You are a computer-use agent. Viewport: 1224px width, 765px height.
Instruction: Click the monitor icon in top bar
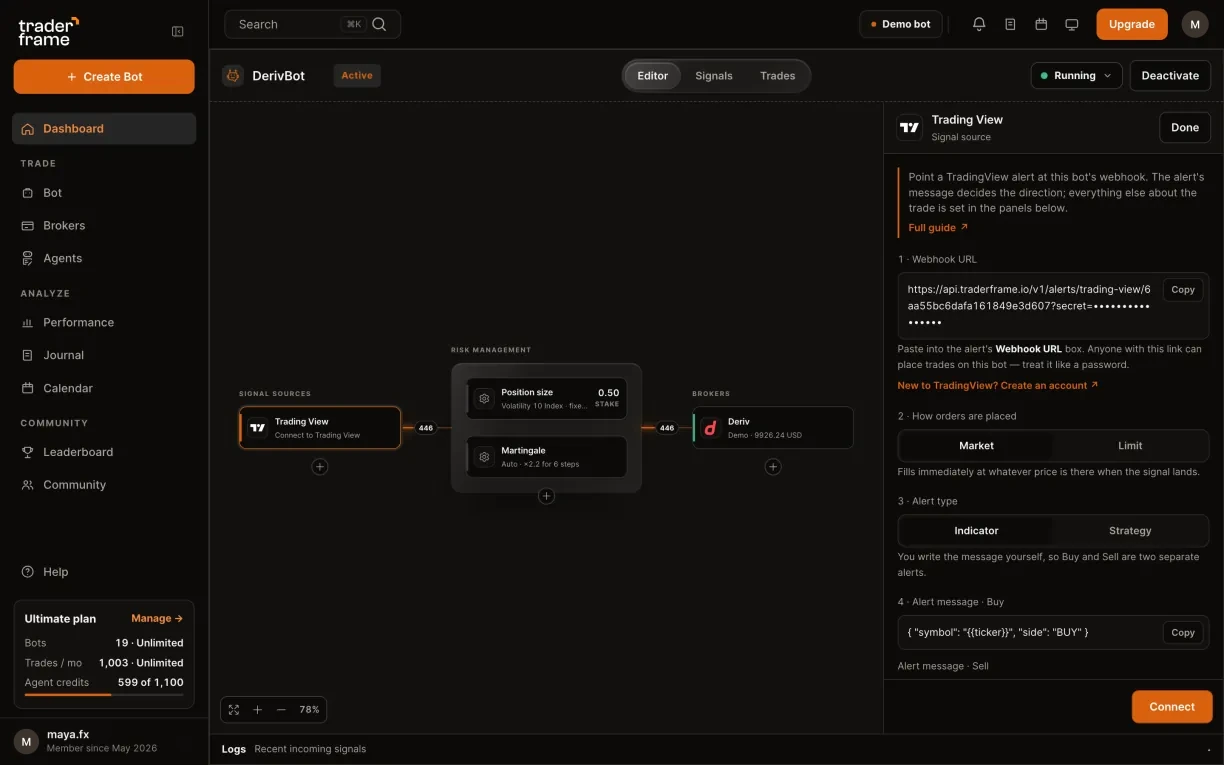(x=1072, y=24)
